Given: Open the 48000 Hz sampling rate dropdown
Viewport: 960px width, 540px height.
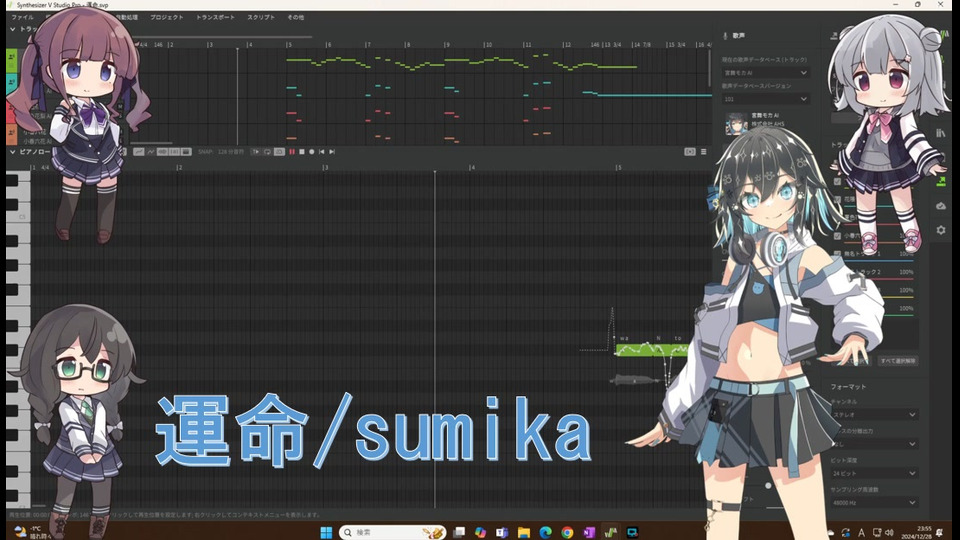Looking at the screenshot, I should click(874, 503).
